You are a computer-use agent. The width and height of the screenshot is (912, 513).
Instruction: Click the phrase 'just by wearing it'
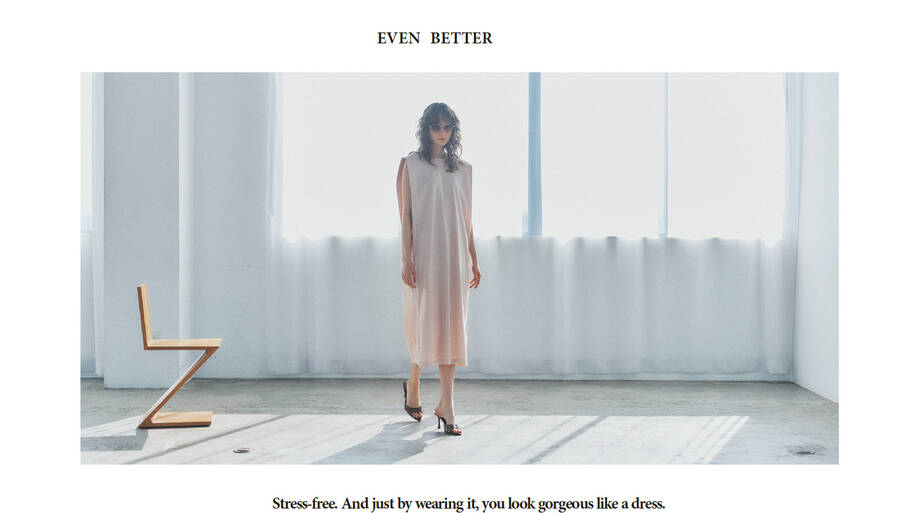[425, 504]
